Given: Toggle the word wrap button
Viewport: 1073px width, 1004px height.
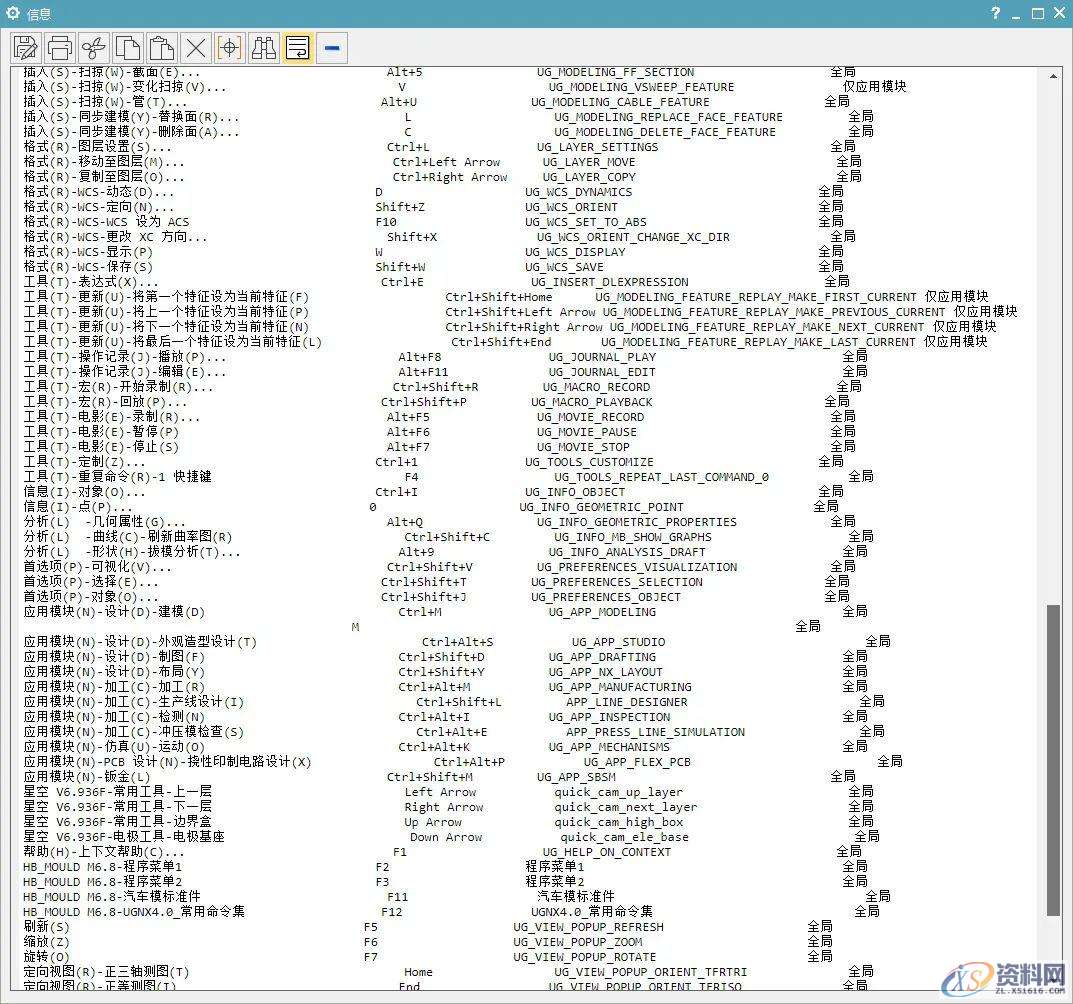Looking at the screenshot, I should (298, 47).
